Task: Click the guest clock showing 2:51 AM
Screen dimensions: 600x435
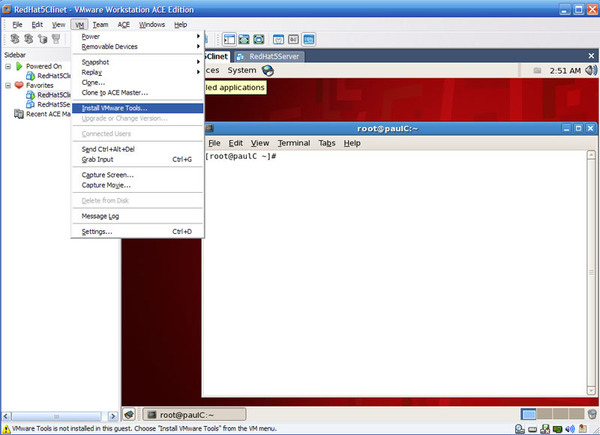Action: (x=565, y=71)
